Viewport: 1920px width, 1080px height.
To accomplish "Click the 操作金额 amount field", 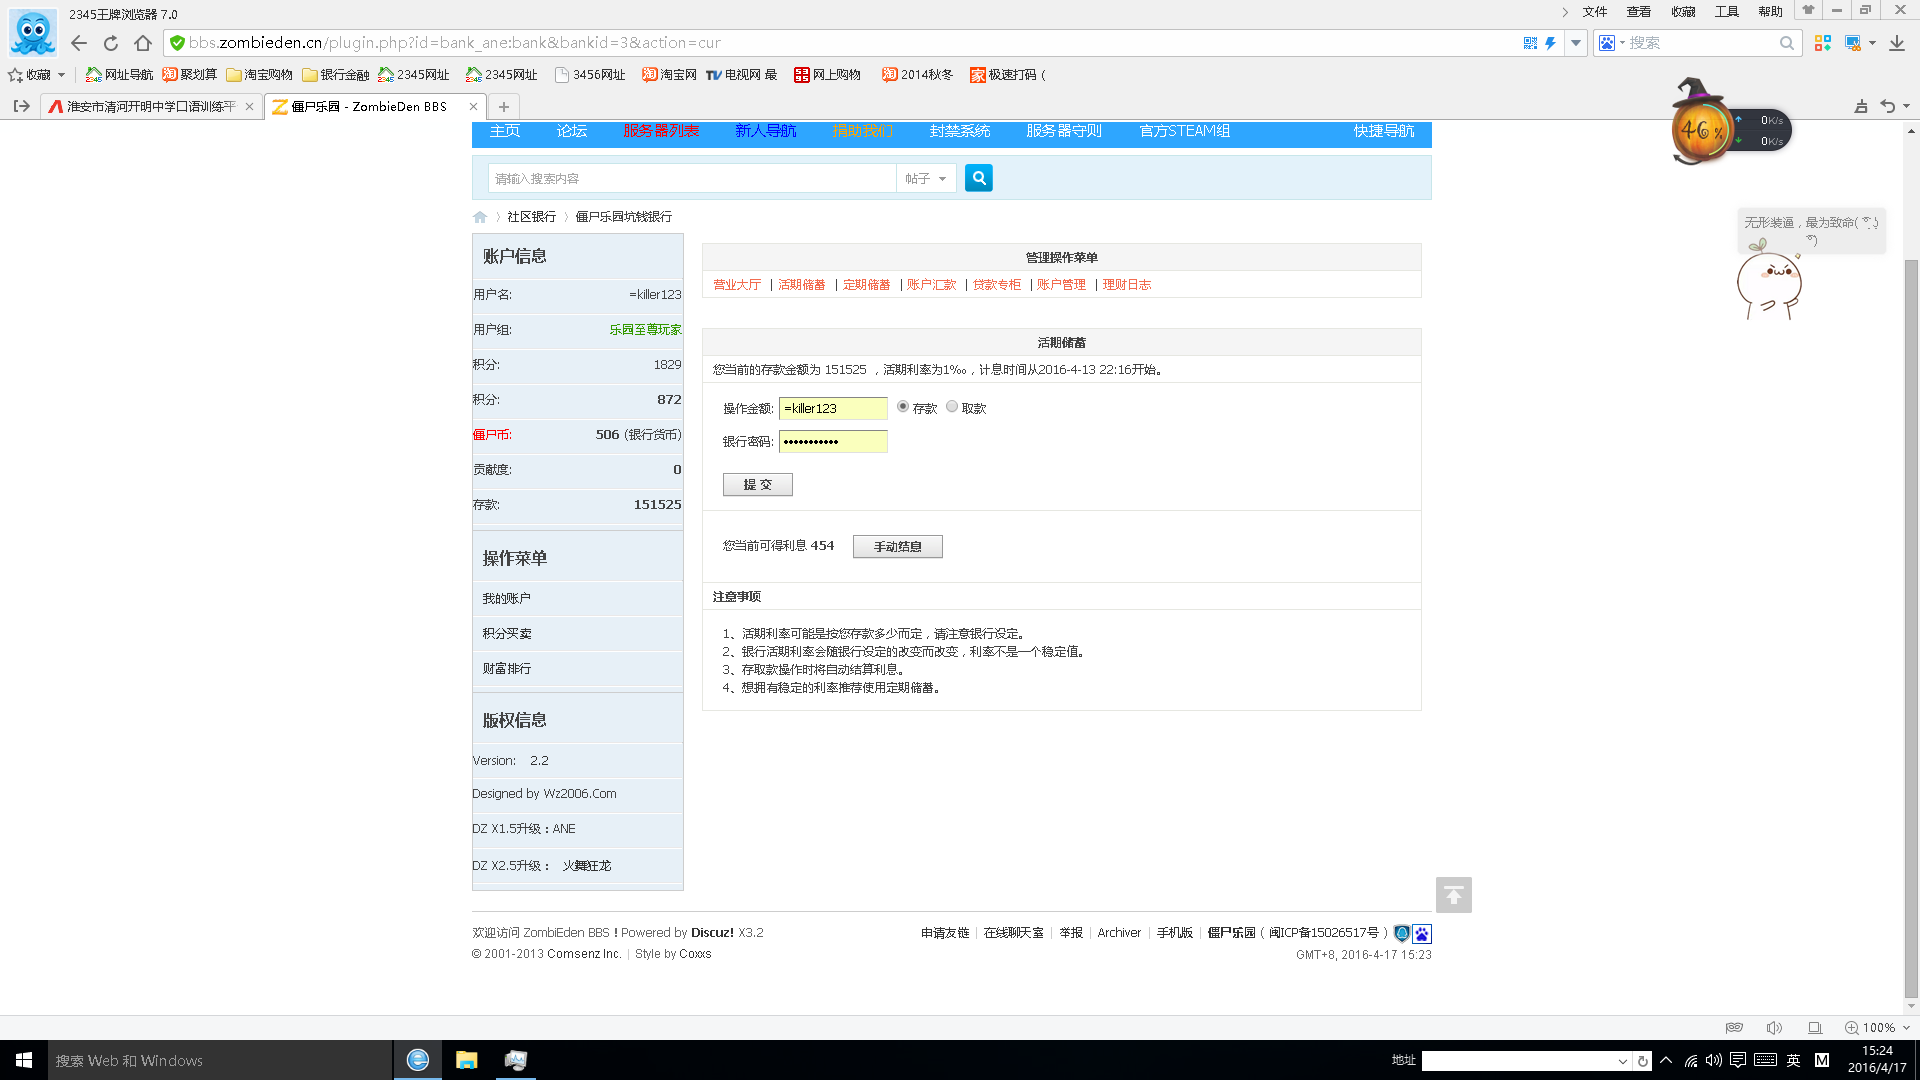I will point(833,408).
